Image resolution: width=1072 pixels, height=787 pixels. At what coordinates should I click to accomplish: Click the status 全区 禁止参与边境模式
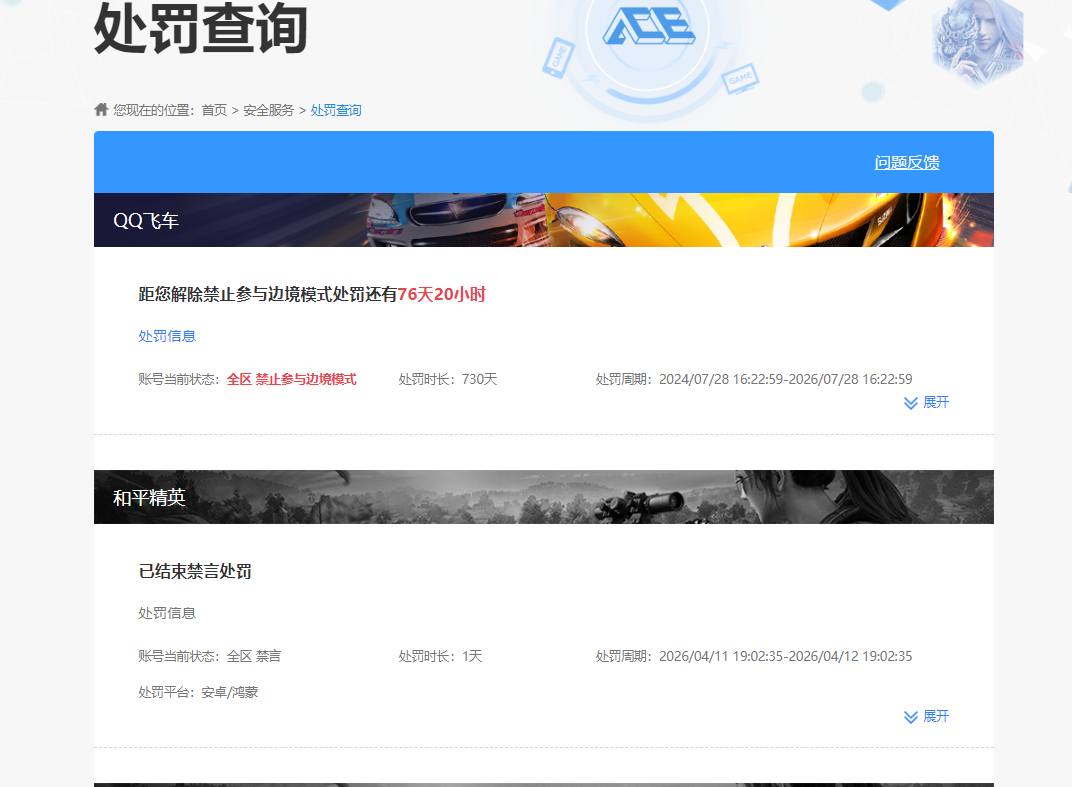[x=292, y=379]
